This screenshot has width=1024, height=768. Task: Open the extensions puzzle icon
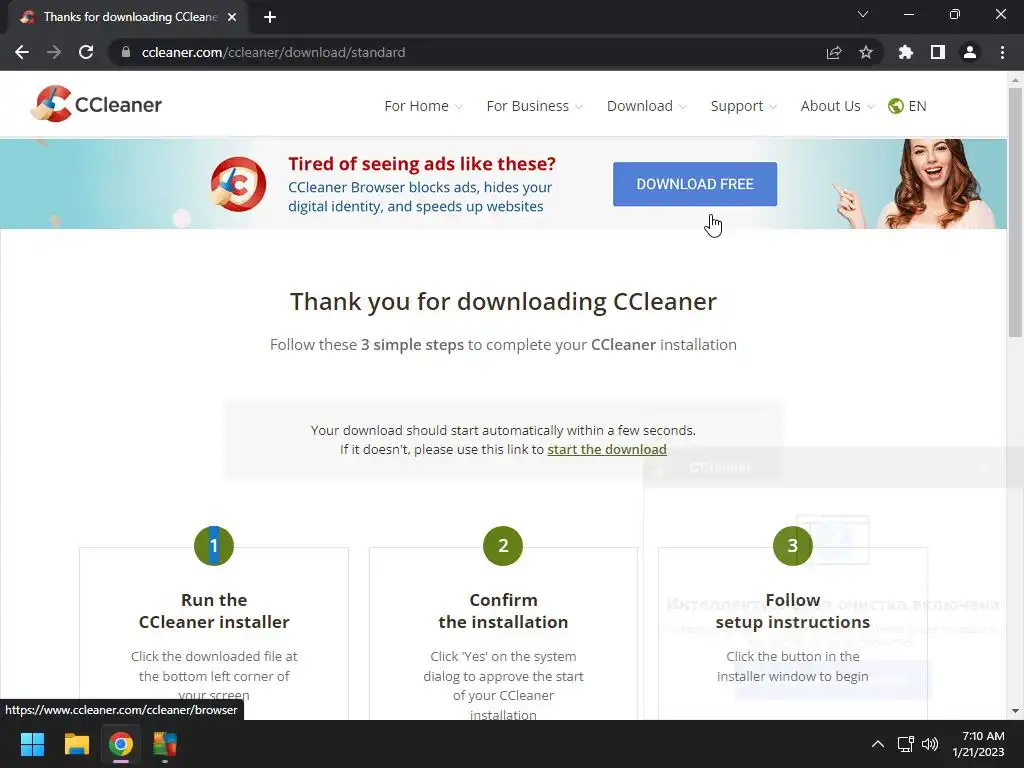tap(906, 52)
